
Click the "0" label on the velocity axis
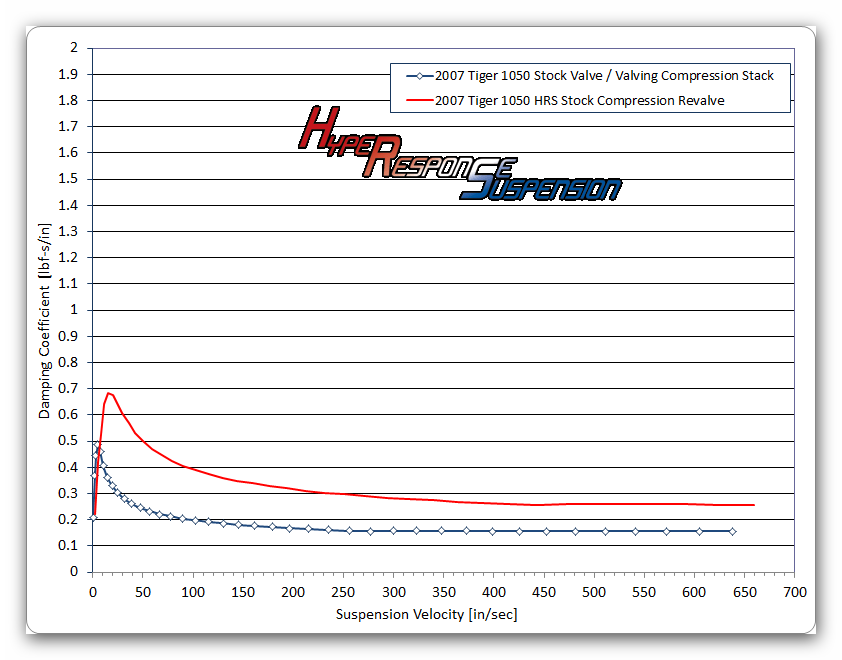(x=93, y=592)
